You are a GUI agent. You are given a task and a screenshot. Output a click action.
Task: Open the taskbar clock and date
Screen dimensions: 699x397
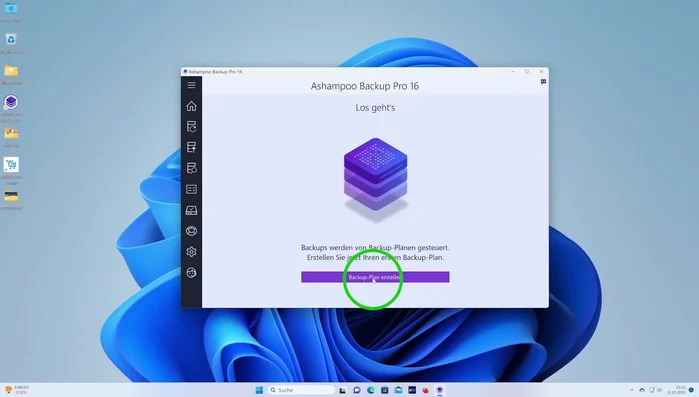point(677,390)
